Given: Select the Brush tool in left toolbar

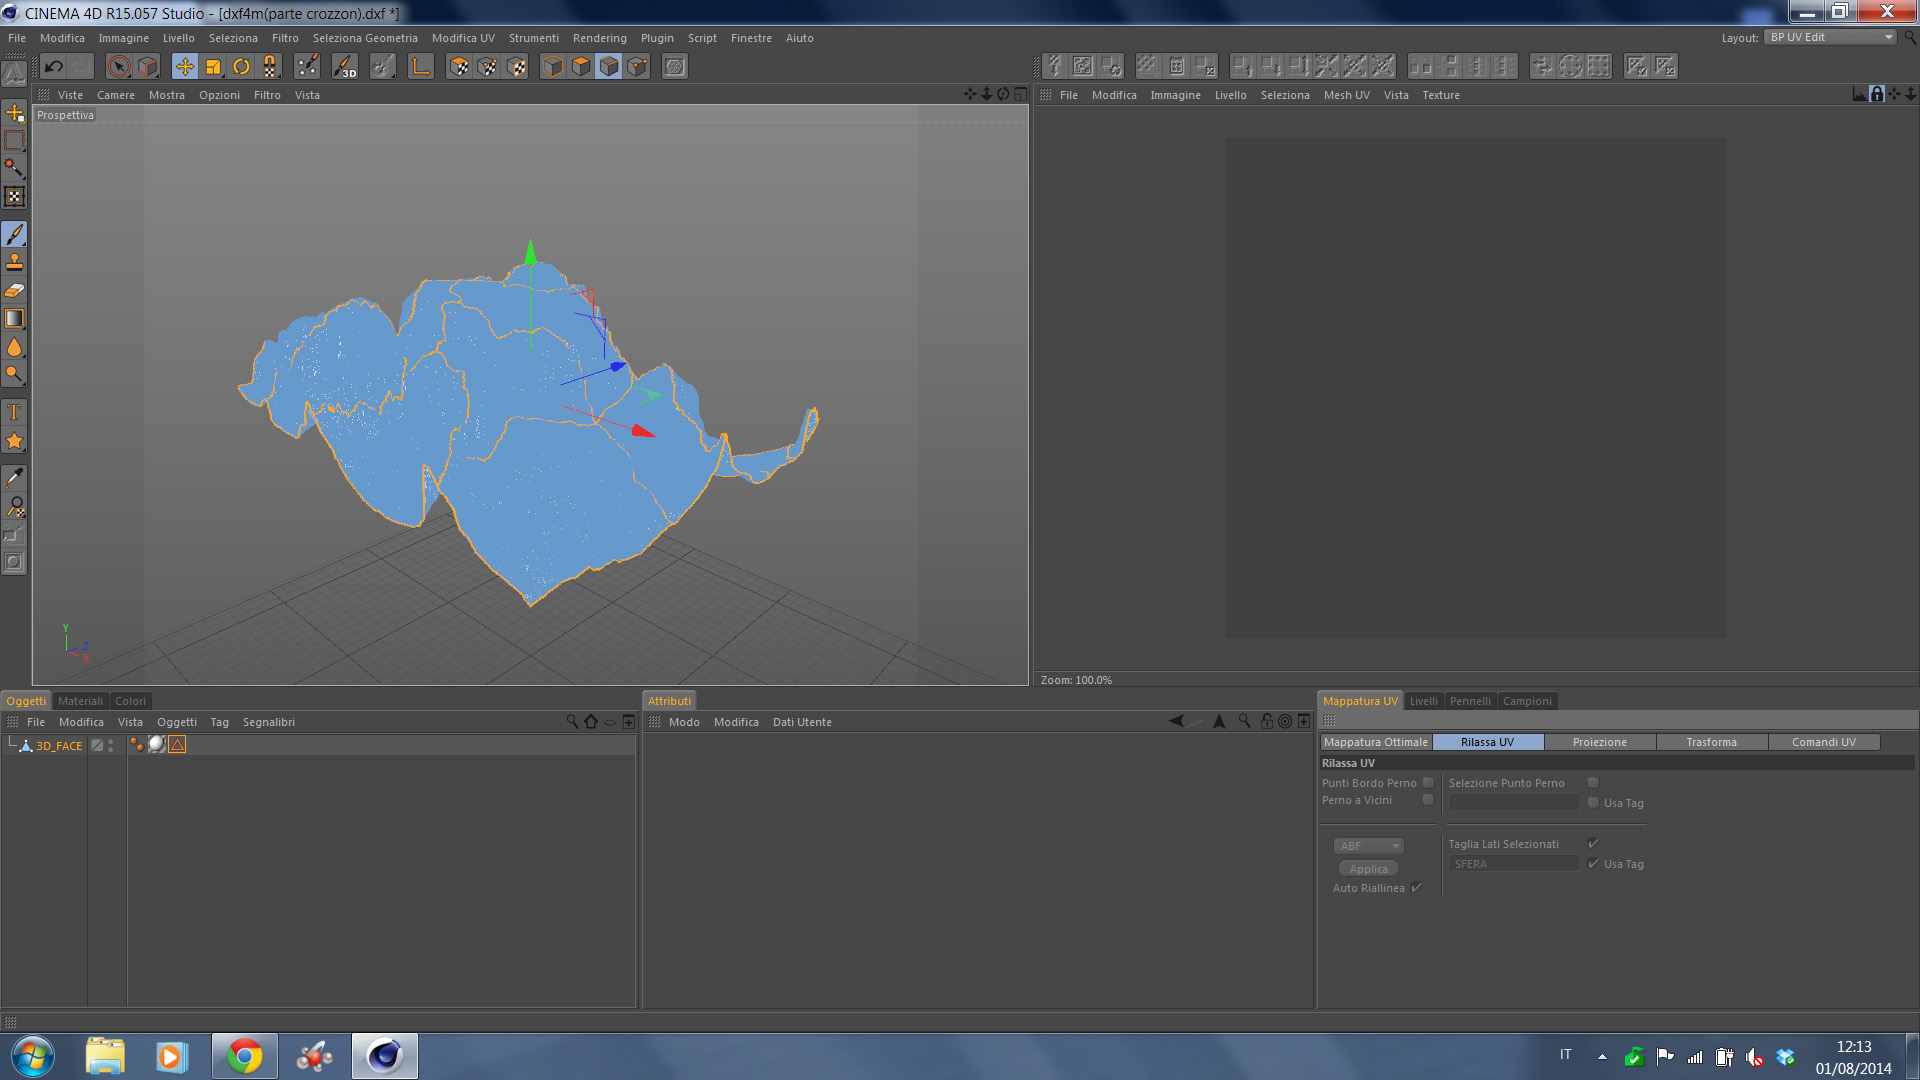Looking at the screenshot, I should coord(15,234).
